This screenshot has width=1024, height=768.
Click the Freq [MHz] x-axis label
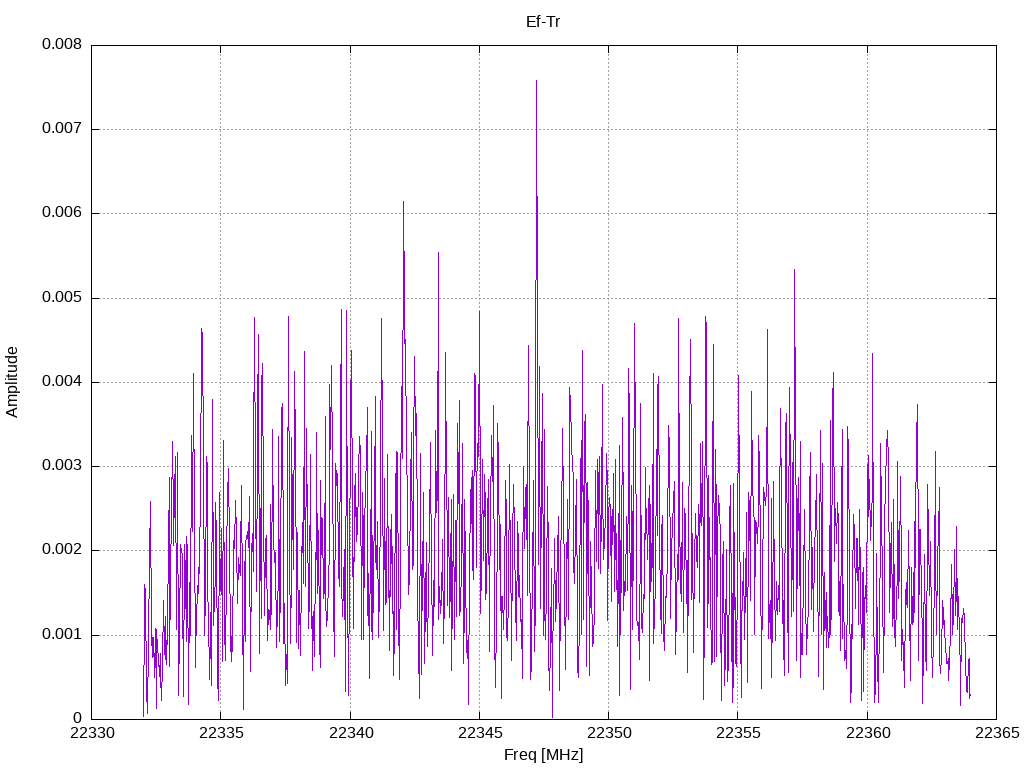(543, 755)
